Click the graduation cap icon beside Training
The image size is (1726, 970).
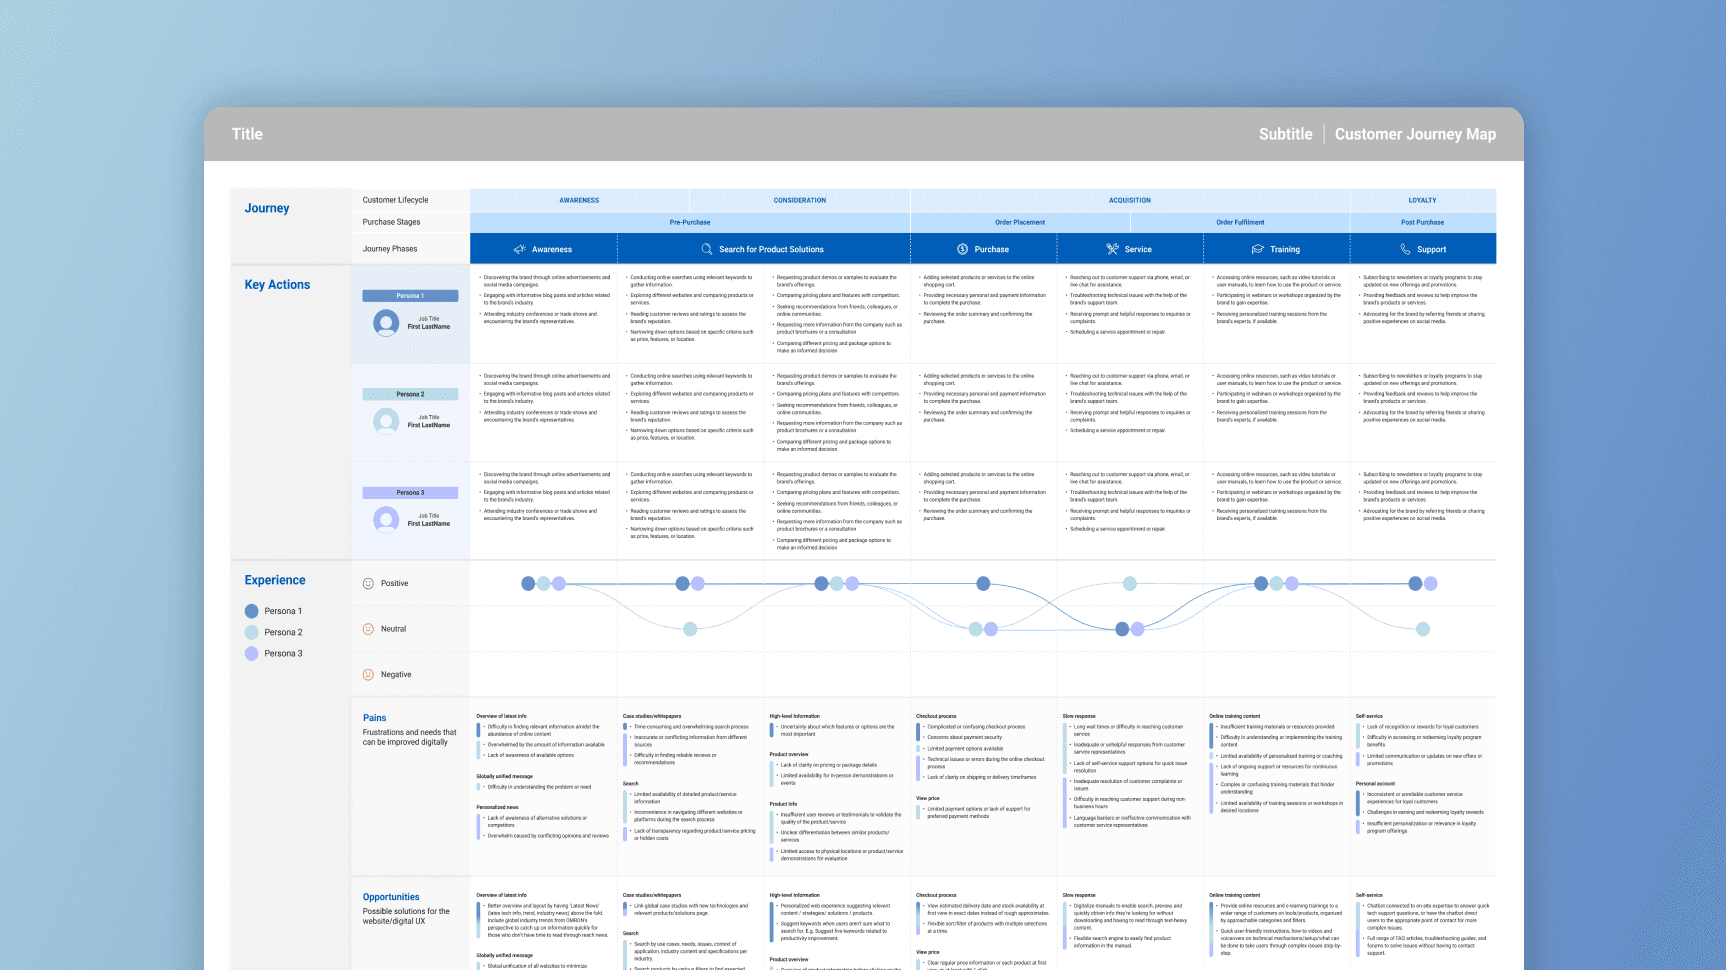click(1258, 249)
